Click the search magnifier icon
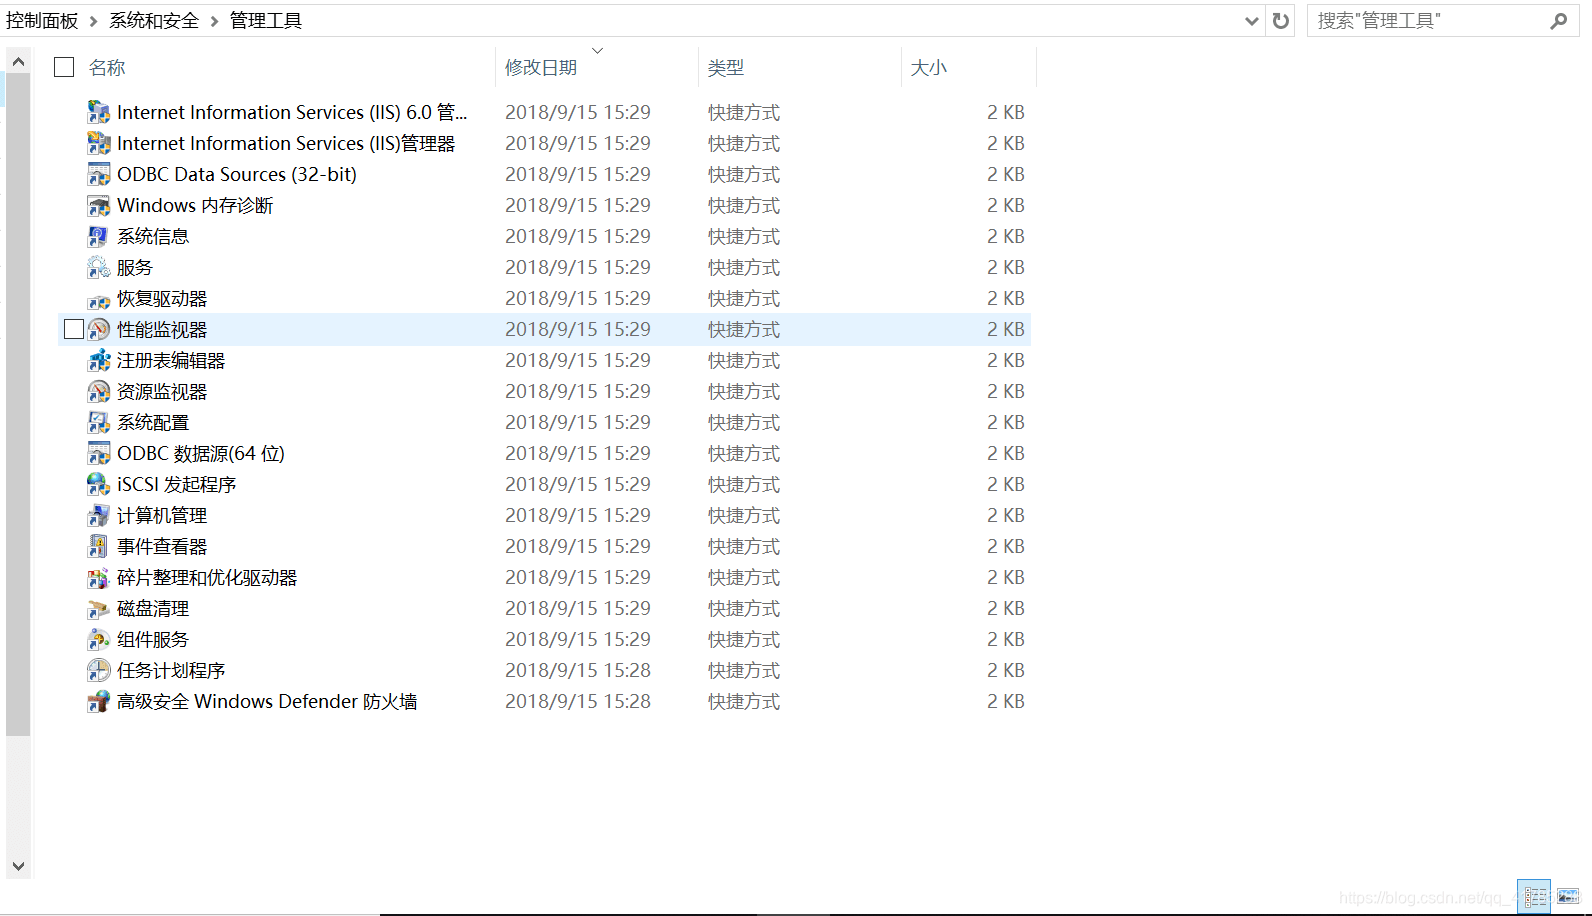 tap(1558, 20)
